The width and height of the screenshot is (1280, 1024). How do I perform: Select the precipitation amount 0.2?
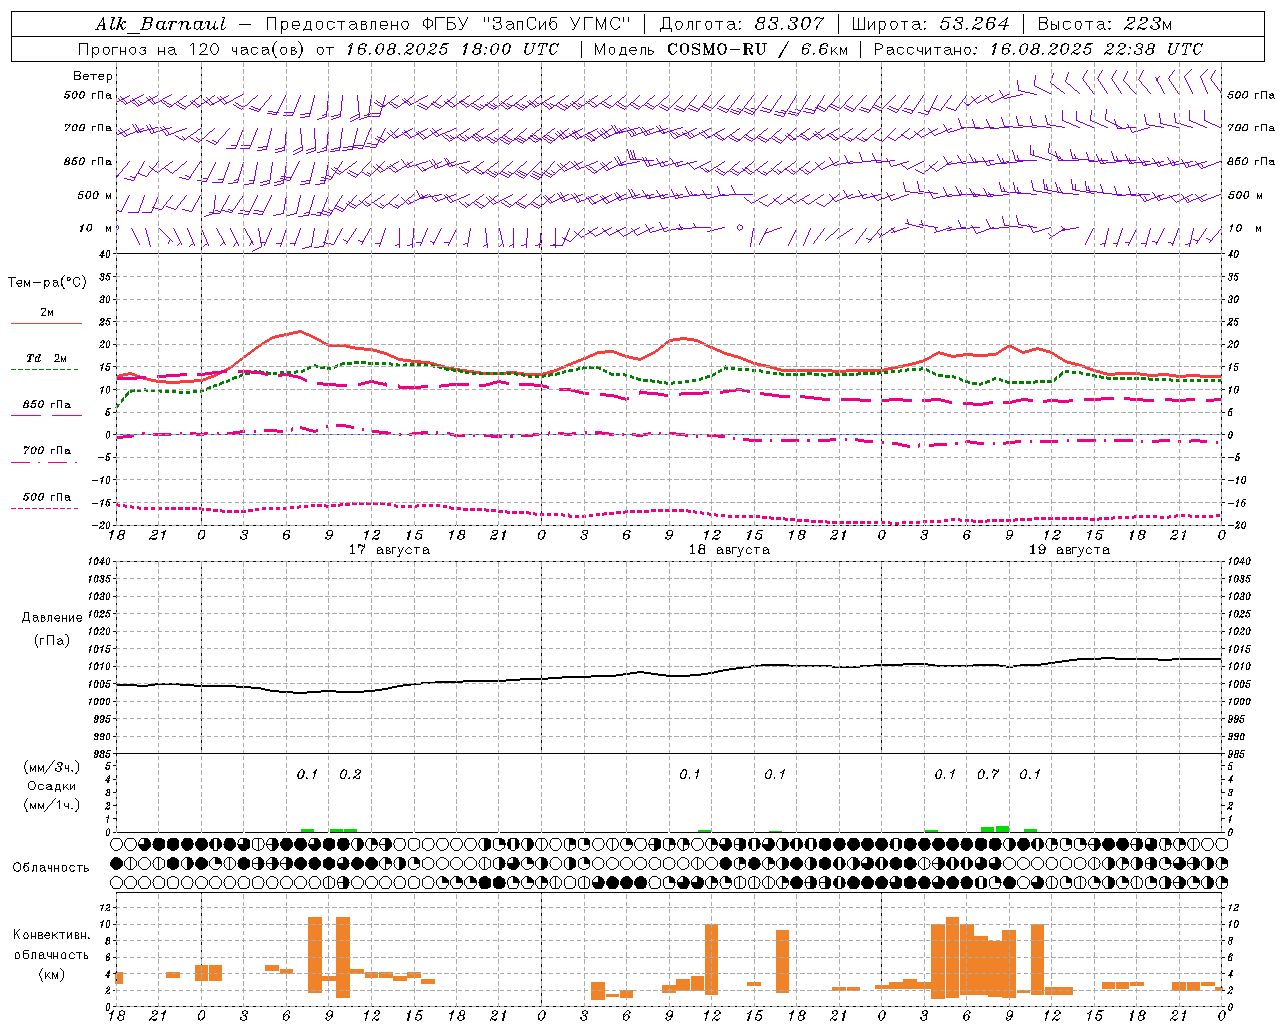tap(350, 775)
